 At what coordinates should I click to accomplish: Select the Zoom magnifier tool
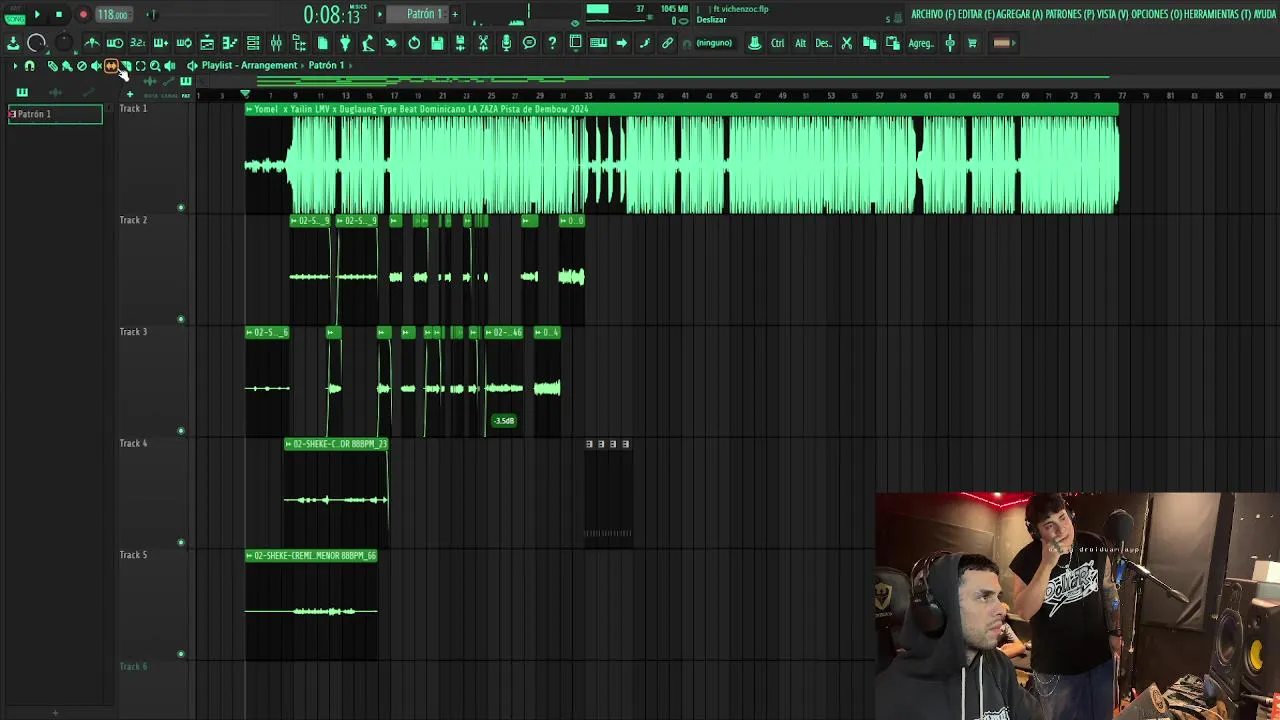155,65
